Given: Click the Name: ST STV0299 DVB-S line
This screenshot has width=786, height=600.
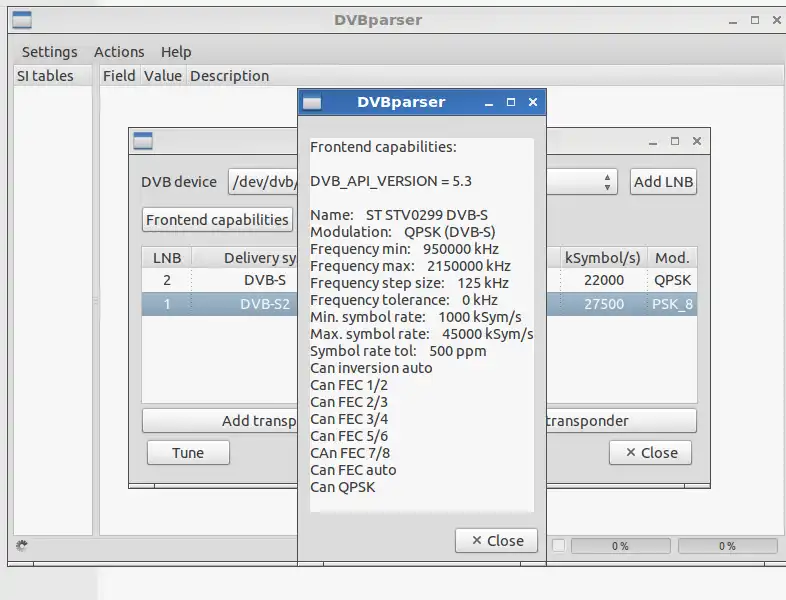Looking at the screenshot, I should pyautogui.click(x=399, y=215).
